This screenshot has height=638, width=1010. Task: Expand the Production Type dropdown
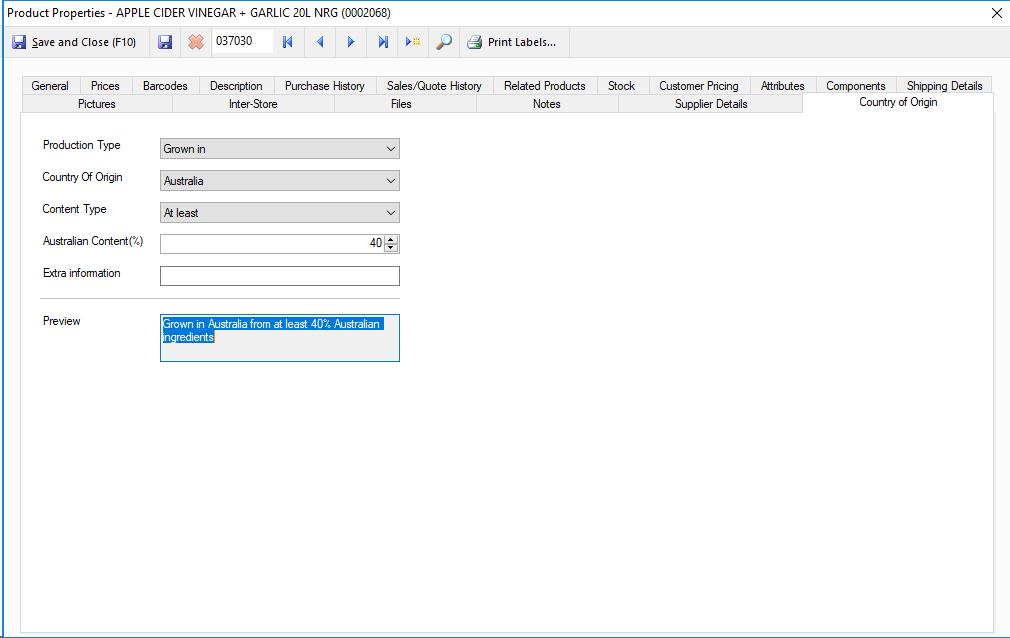click(x=390, y=149)
